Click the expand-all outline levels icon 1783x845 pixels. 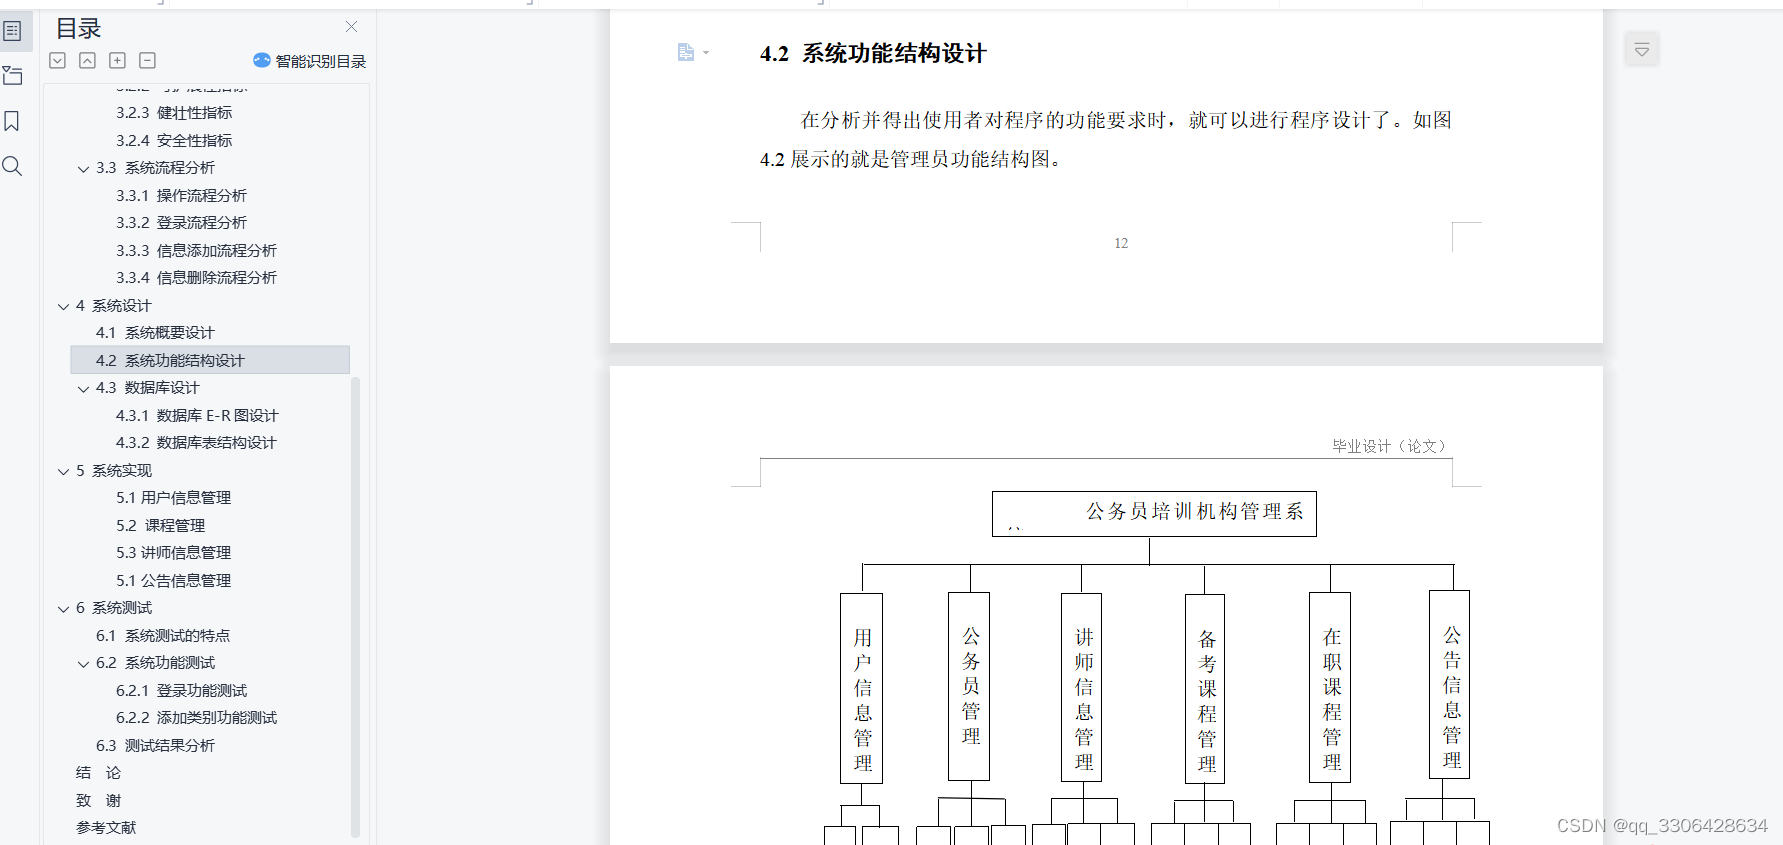point(58,61)
